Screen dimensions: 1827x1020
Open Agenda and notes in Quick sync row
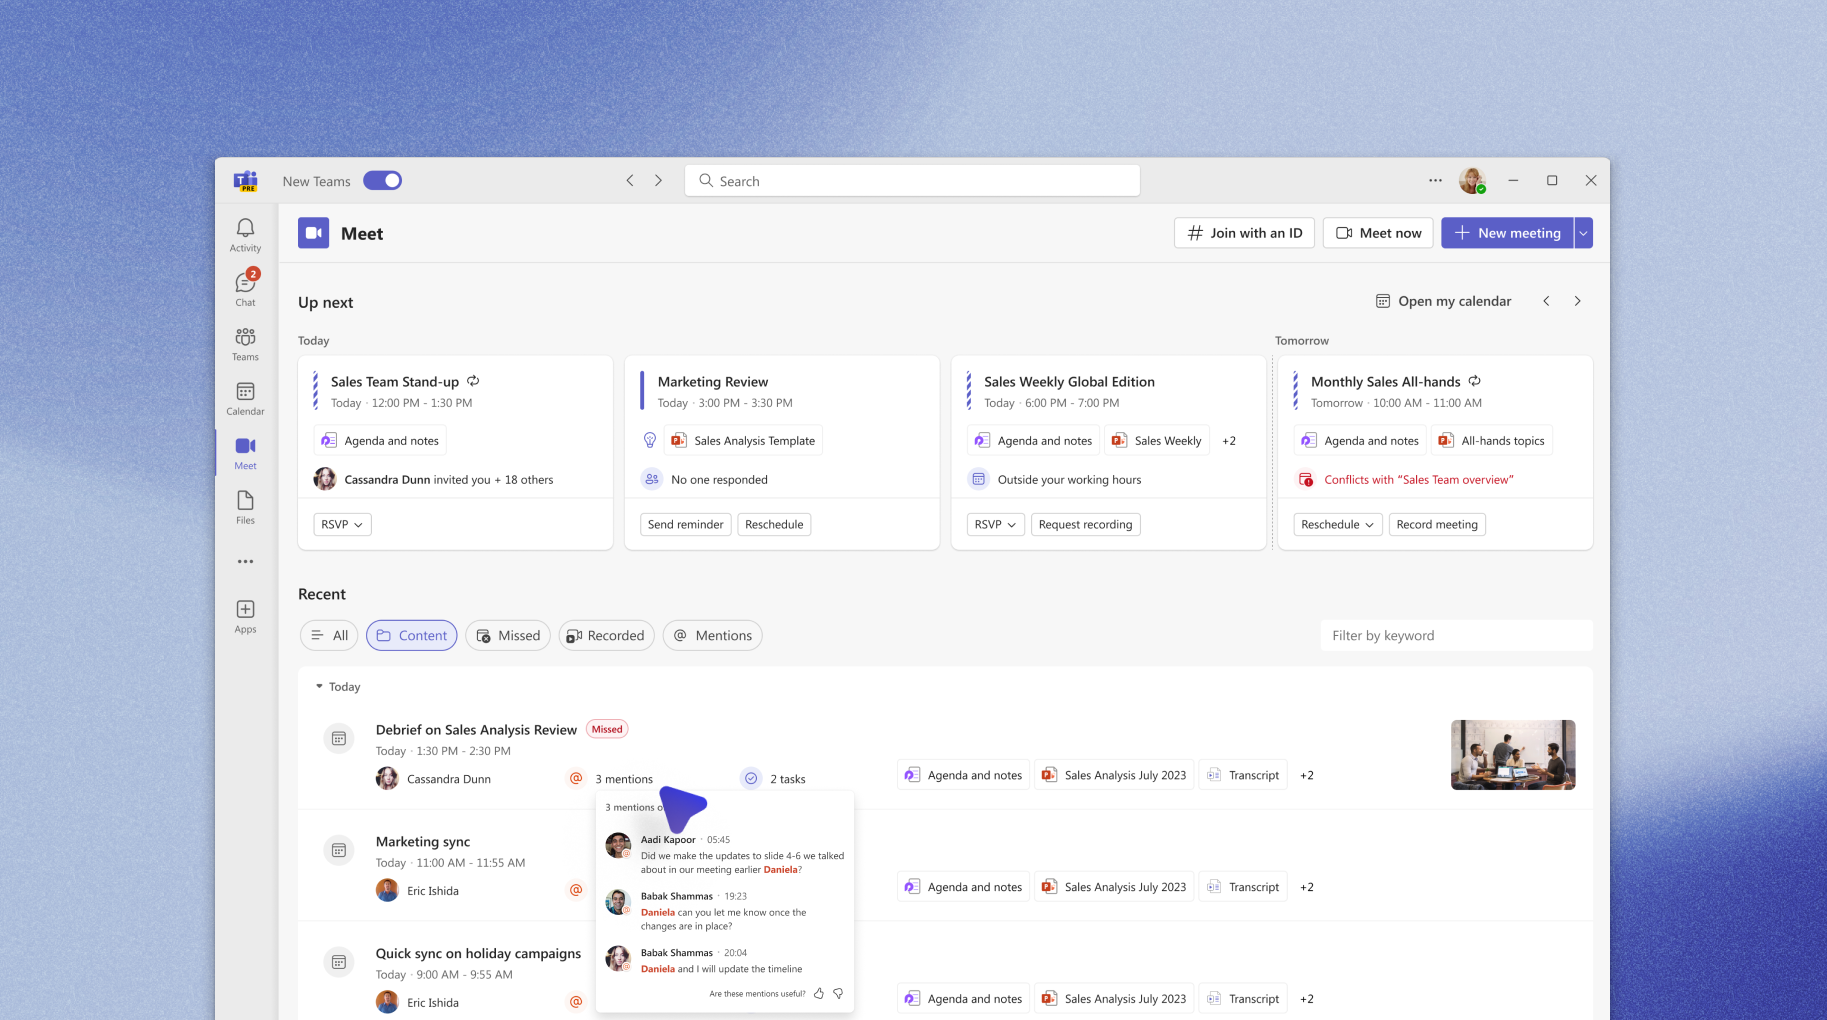[x=963, y=999]
